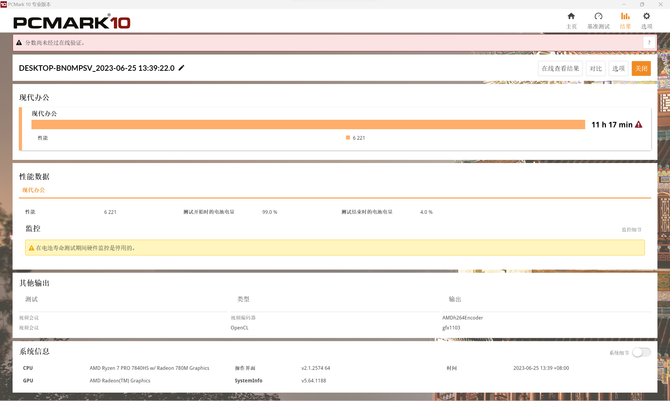The image size is (670, 401).
Task: Click the 11 h 17 min battery result
Action: tap(611, 124)
